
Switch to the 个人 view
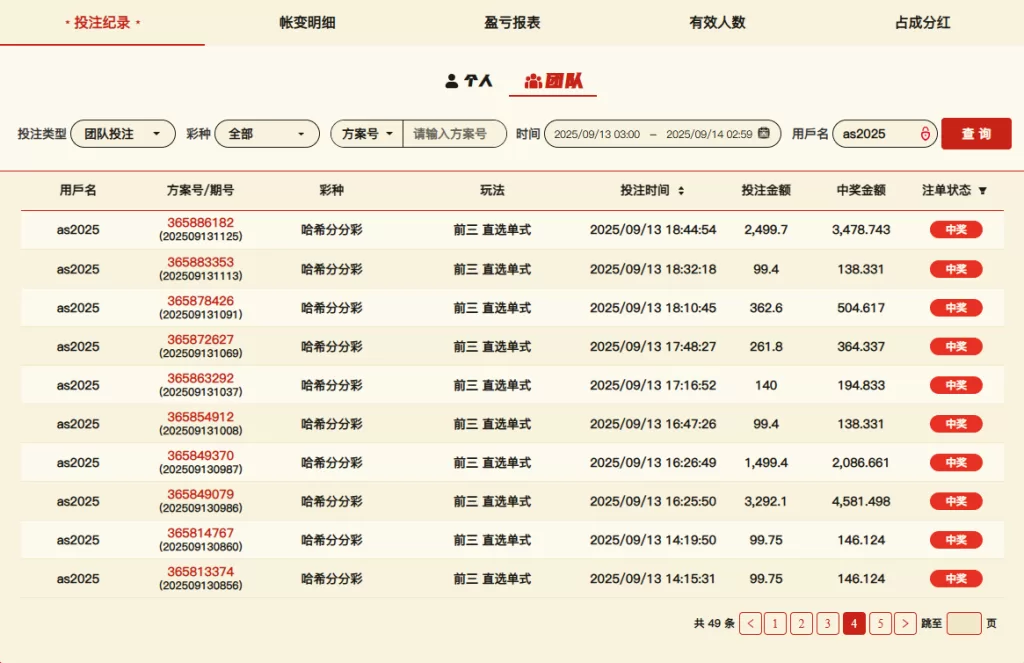point(469,81)
